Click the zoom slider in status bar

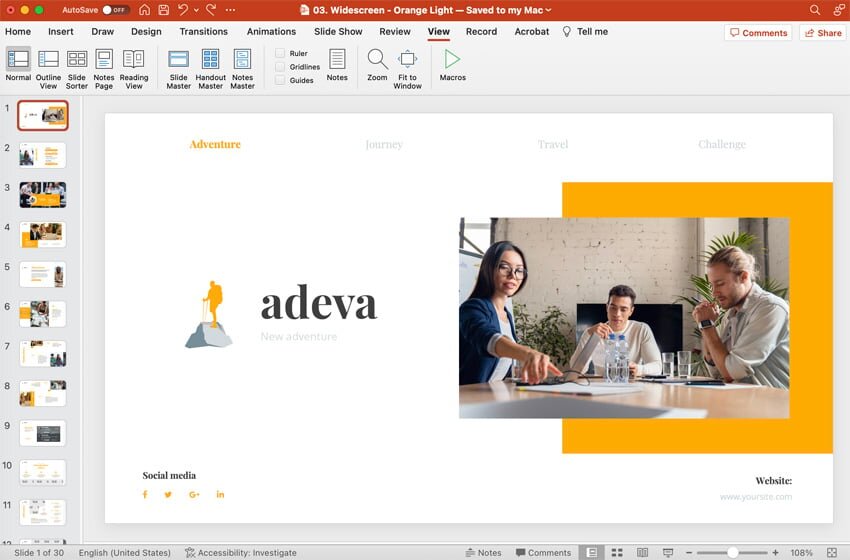click(x=733, y=552)
